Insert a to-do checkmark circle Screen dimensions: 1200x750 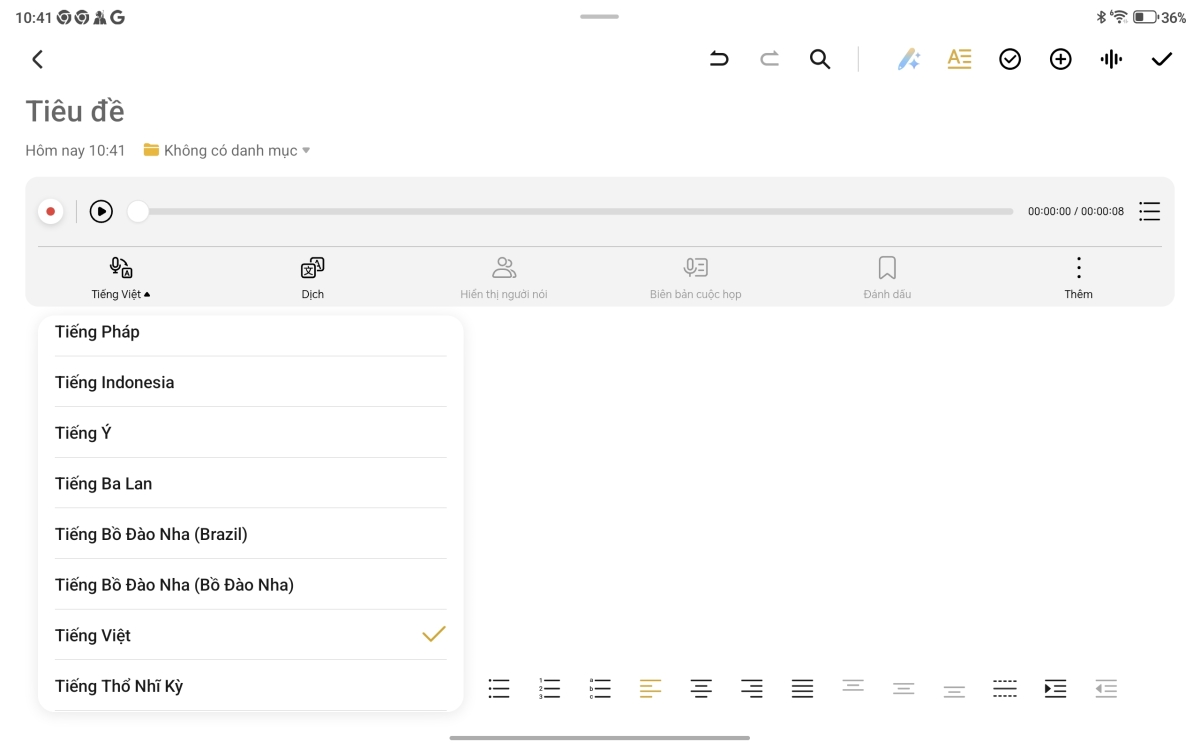click(1010, 60)
